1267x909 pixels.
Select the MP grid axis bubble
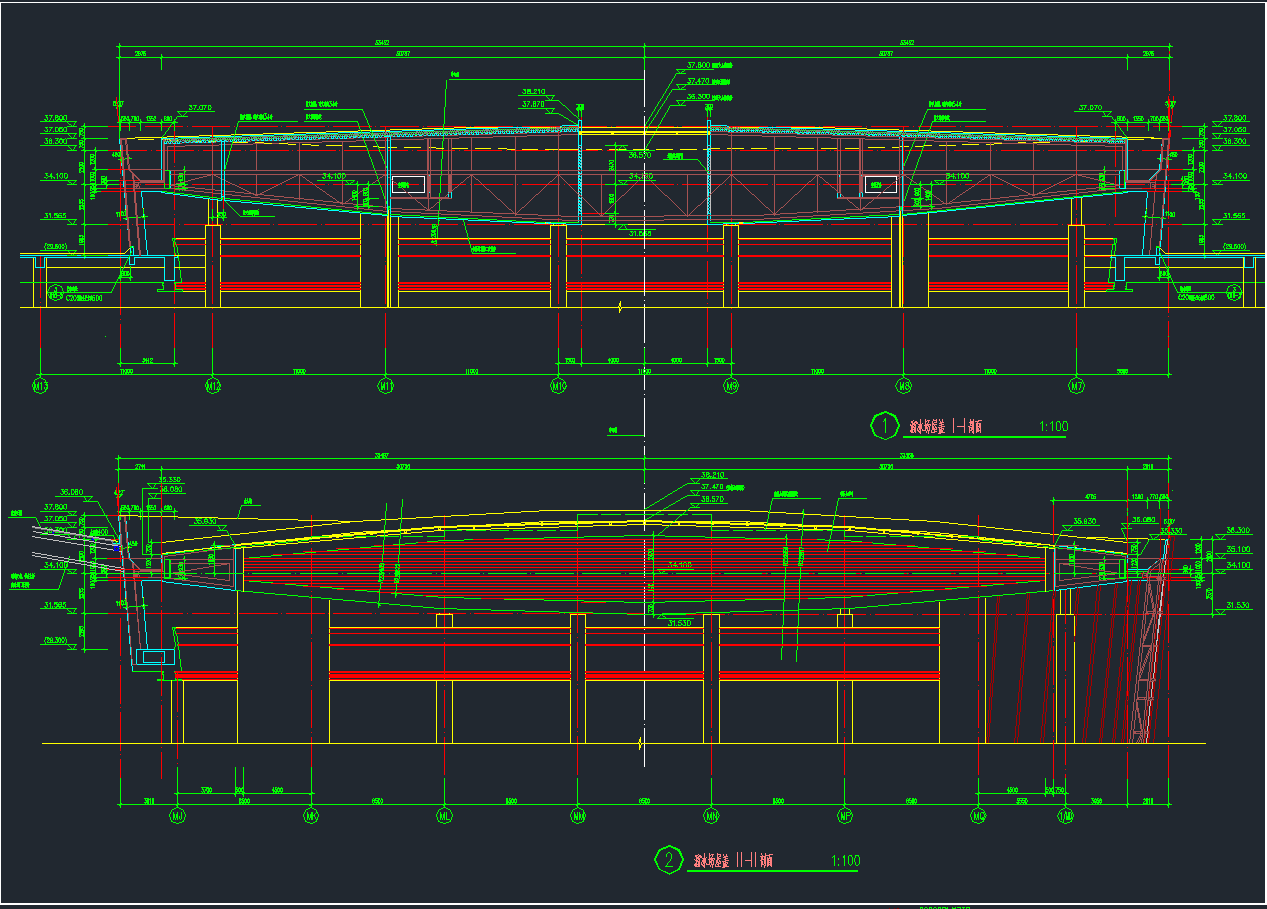click(x=845, y=816)
